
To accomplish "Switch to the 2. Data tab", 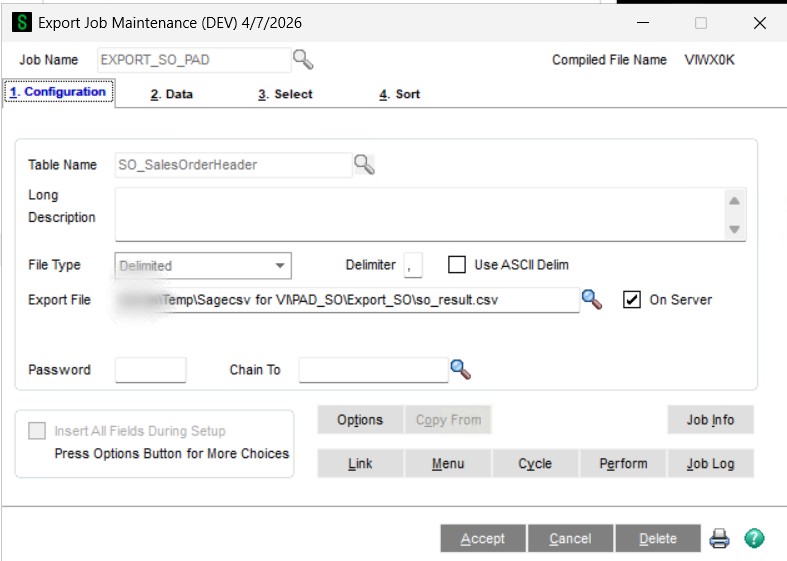I will click(x=172, y=94).
